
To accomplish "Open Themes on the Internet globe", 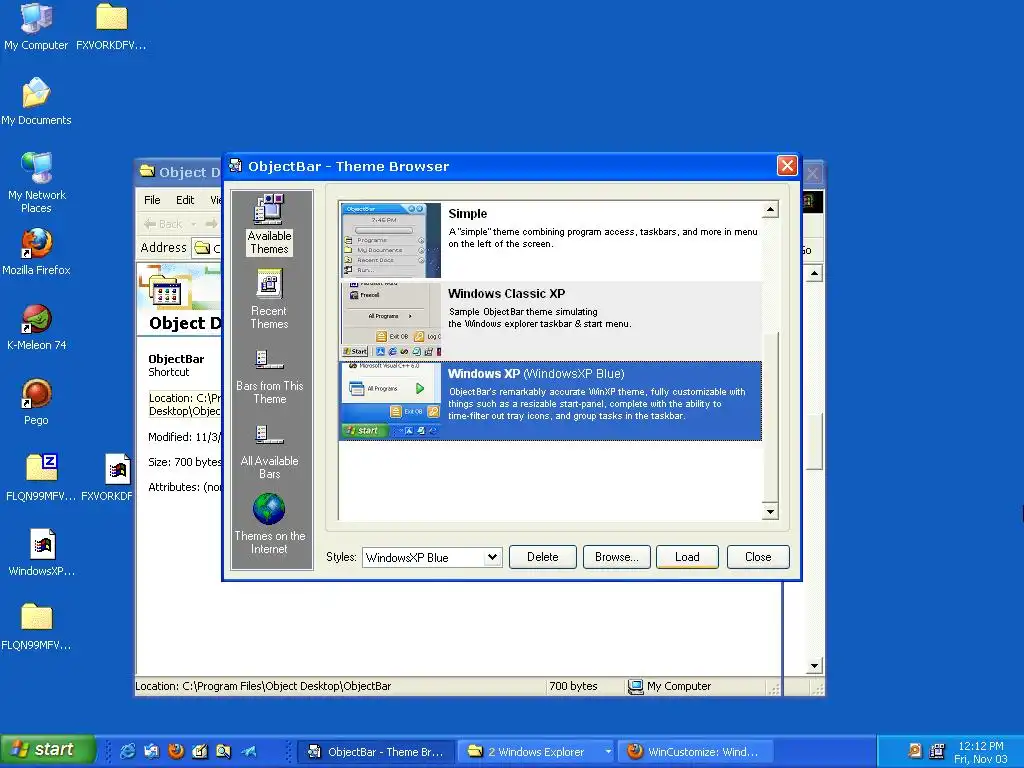I will [269, 524].
